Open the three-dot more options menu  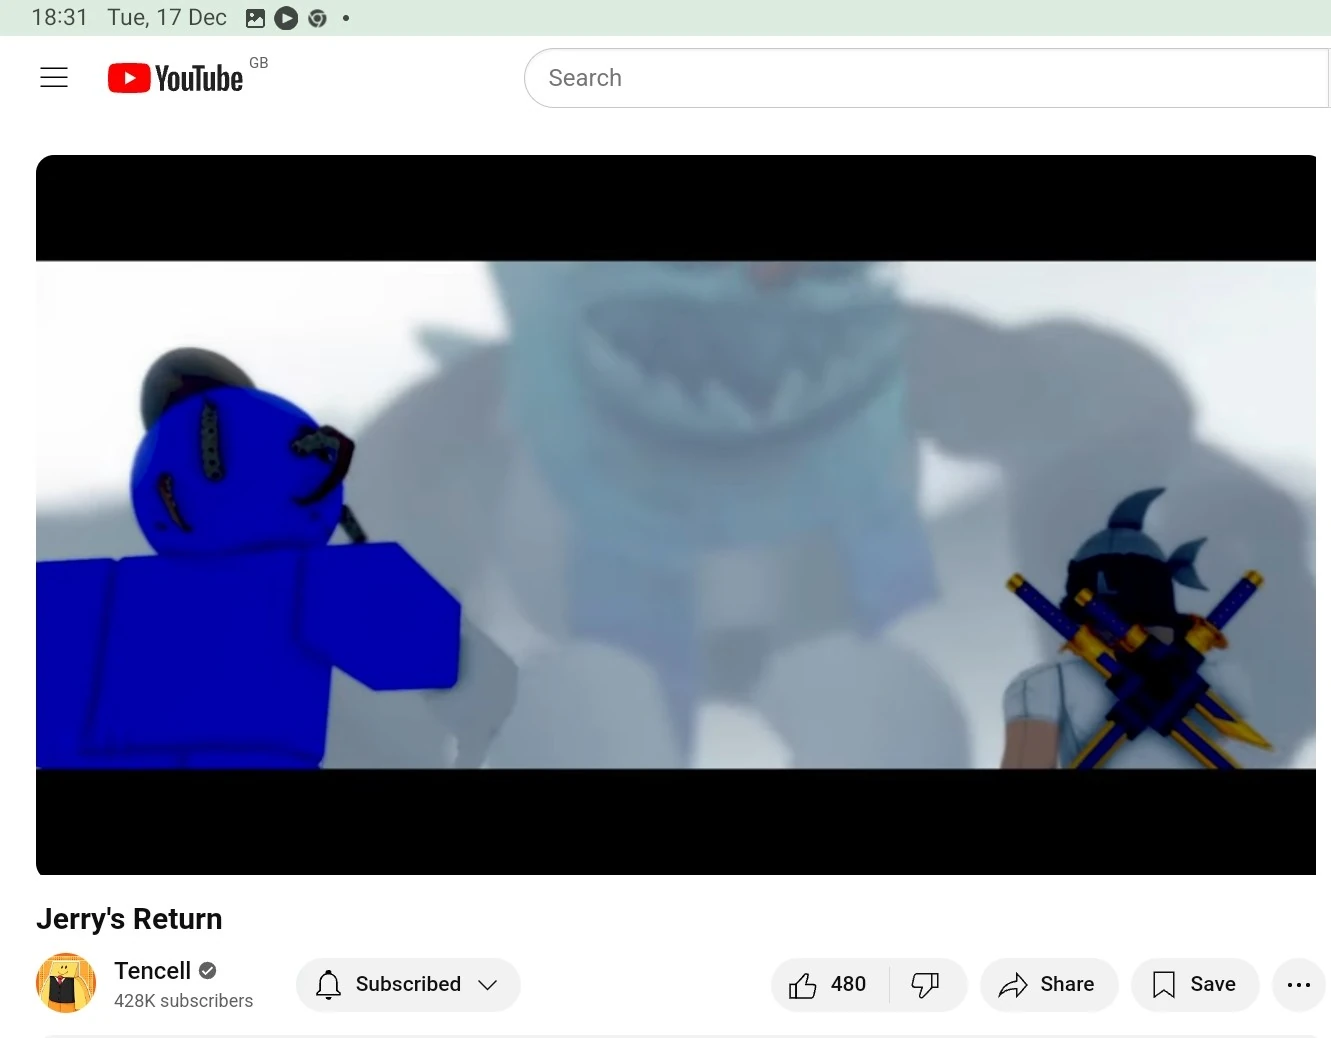[1298, 985]
